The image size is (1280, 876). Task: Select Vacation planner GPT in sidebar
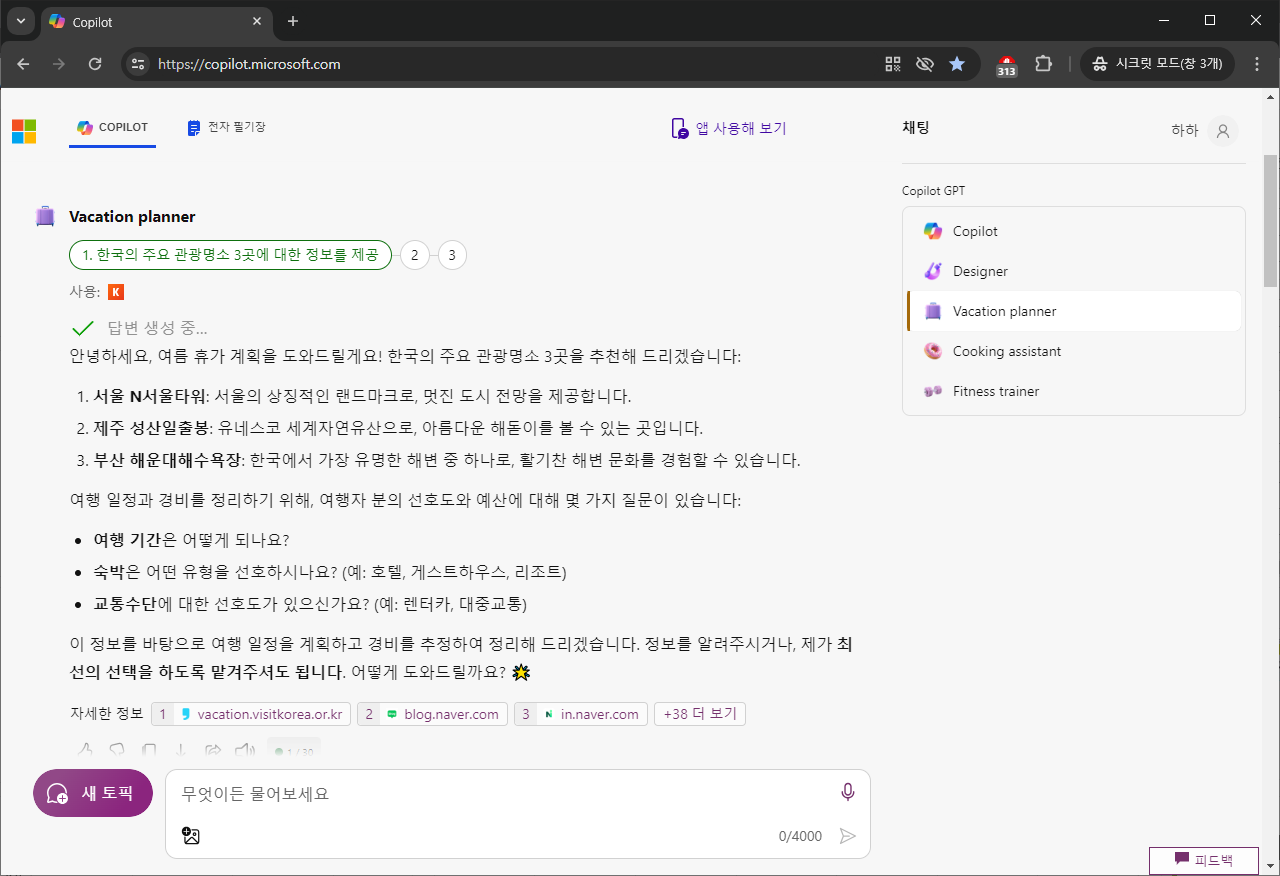coord(1073,311)
